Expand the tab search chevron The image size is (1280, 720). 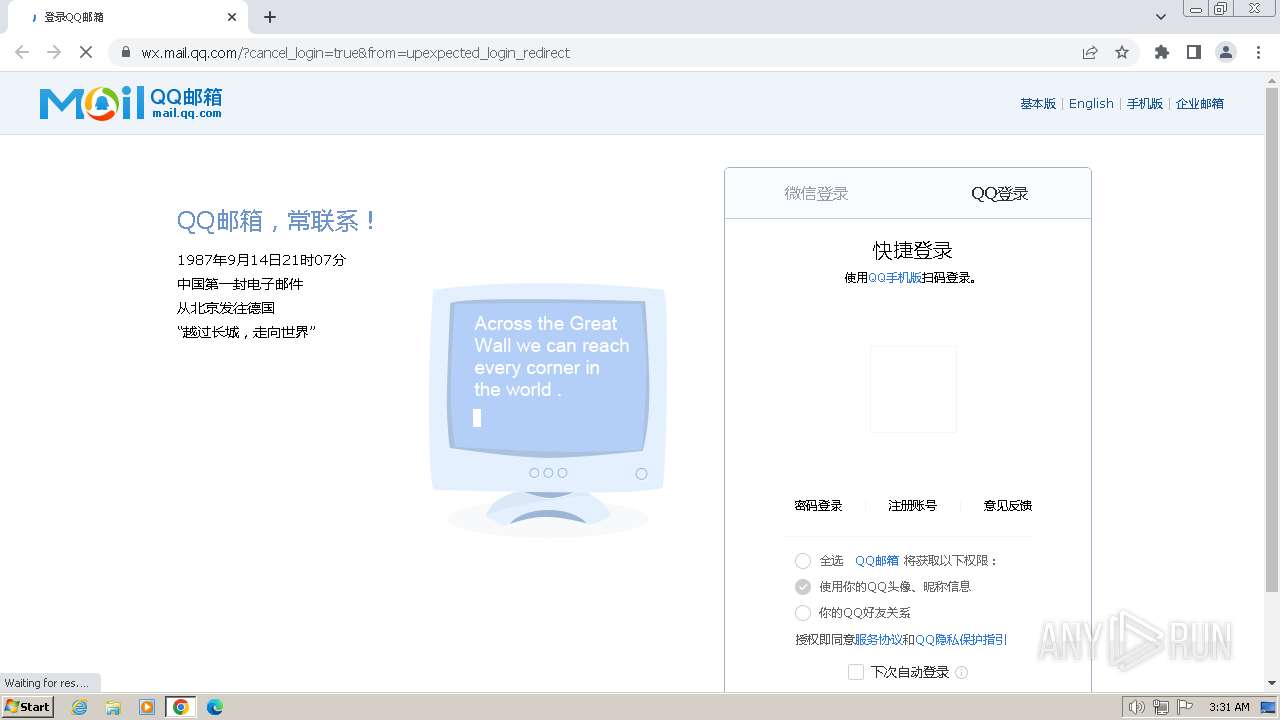coord(1161,17)
